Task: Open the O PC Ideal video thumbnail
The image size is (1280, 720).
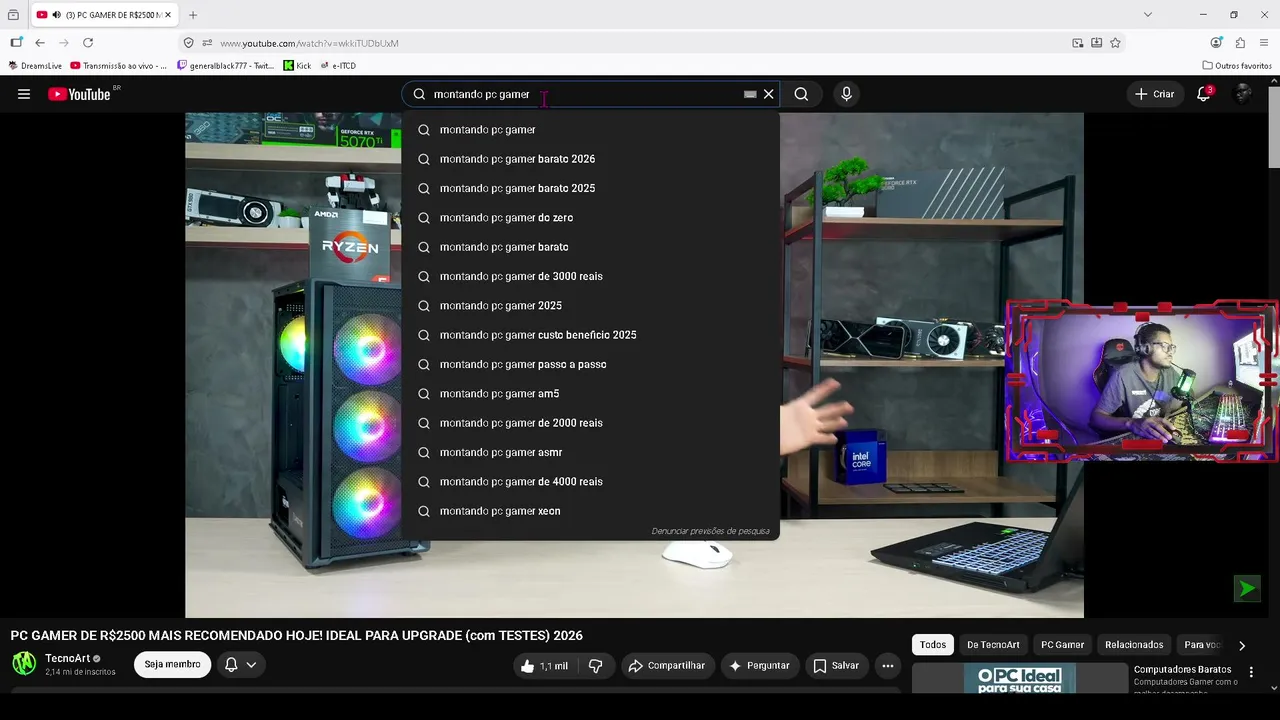Action: point(1018,678)
